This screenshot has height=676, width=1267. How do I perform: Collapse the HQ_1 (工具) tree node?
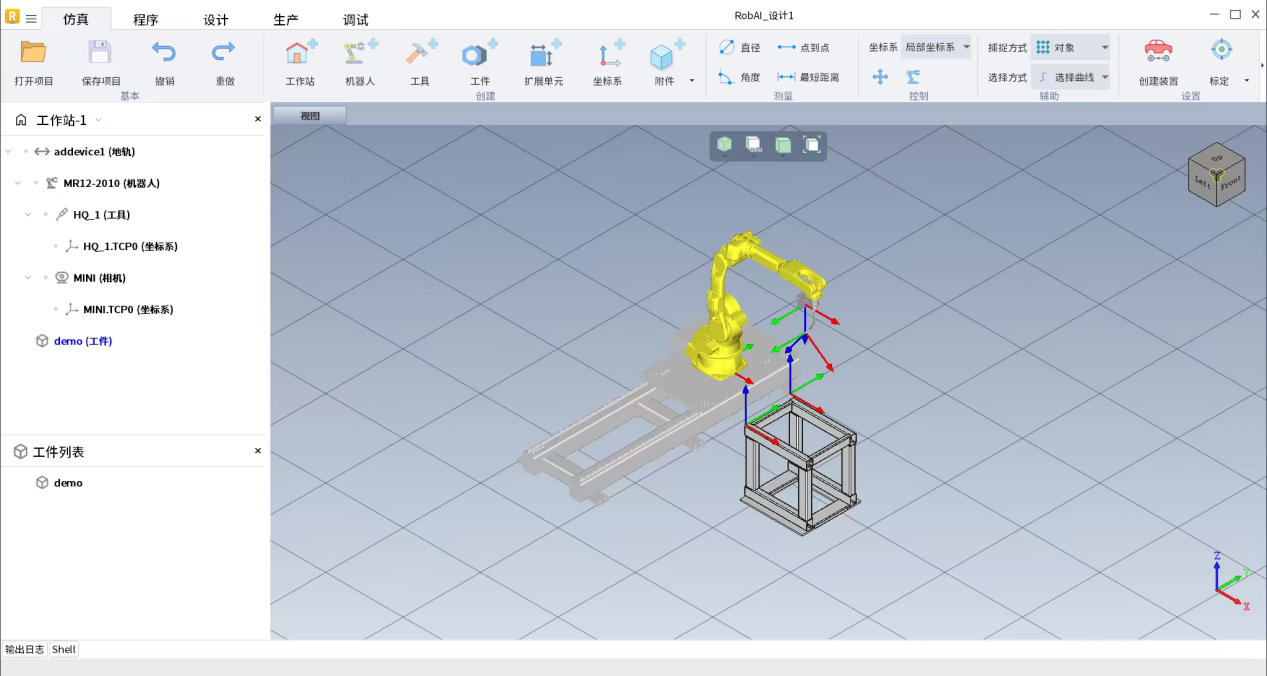point(28,215)
